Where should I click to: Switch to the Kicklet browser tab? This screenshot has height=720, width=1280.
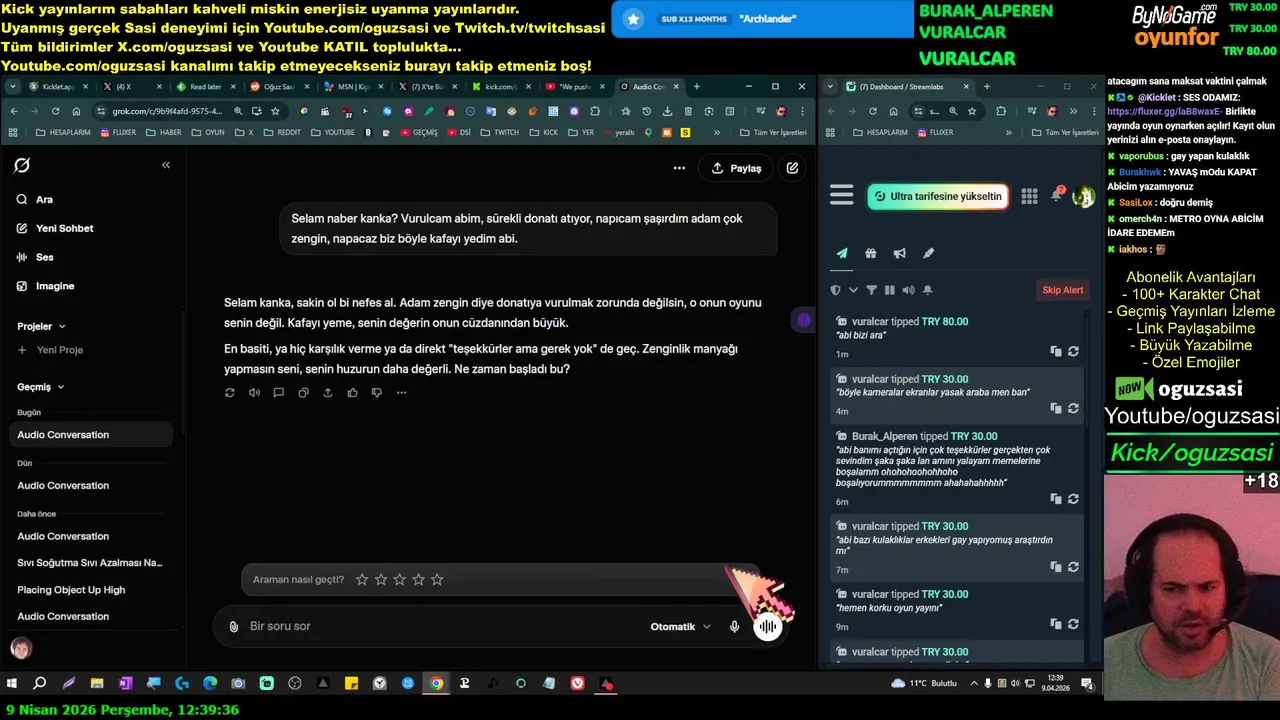[x=60, y=87]
